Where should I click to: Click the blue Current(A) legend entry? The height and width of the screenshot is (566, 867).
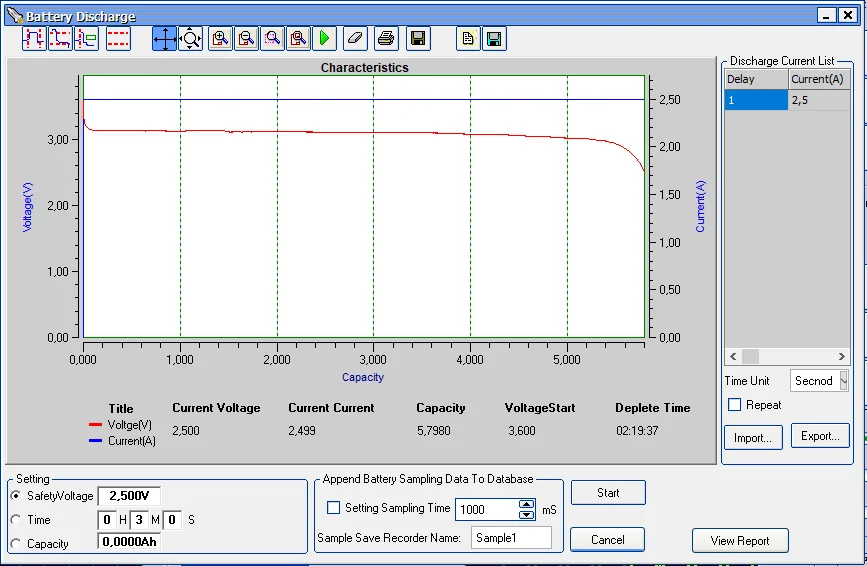tap(122, 441)
